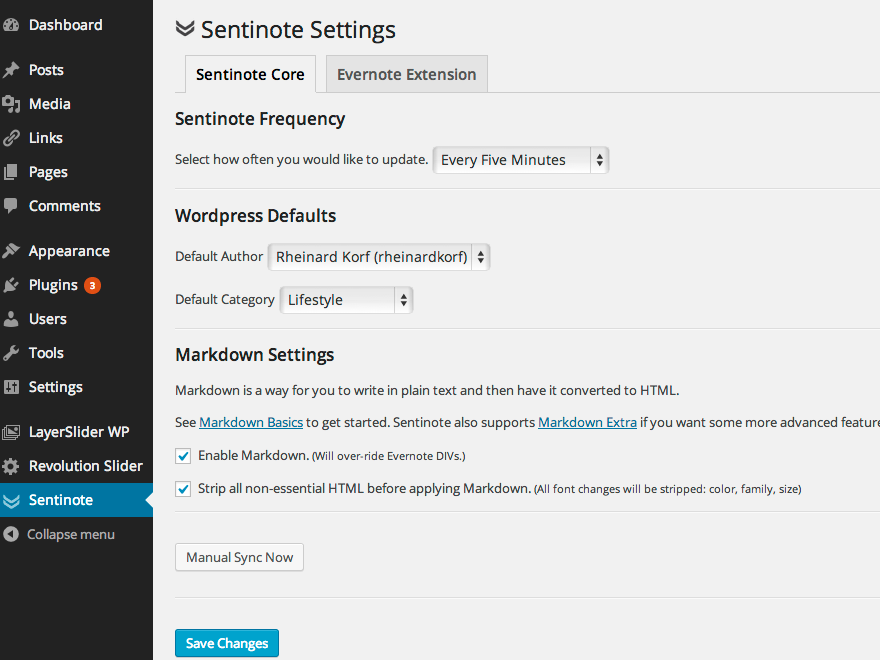880x660 pixels.
Task: Navigate to Pages
Action: 48,172
